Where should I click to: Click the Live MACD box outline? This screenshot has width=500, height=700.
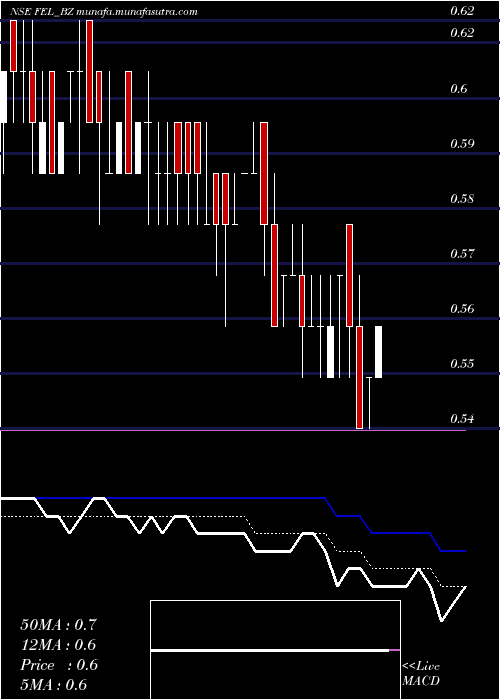point(275,650)
